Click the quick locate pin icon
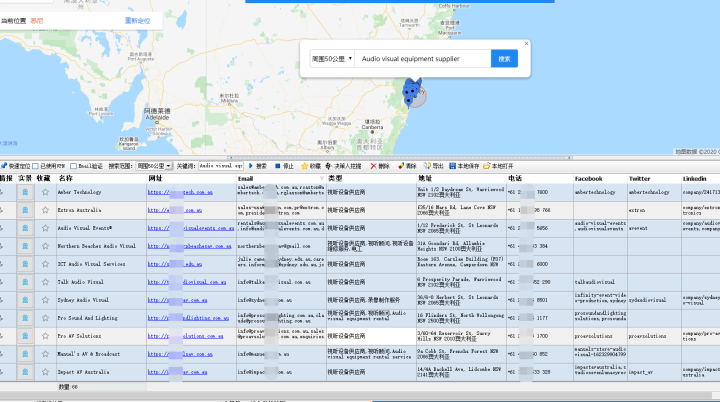Viewport: 720px width, 402px height. point(4,166)
